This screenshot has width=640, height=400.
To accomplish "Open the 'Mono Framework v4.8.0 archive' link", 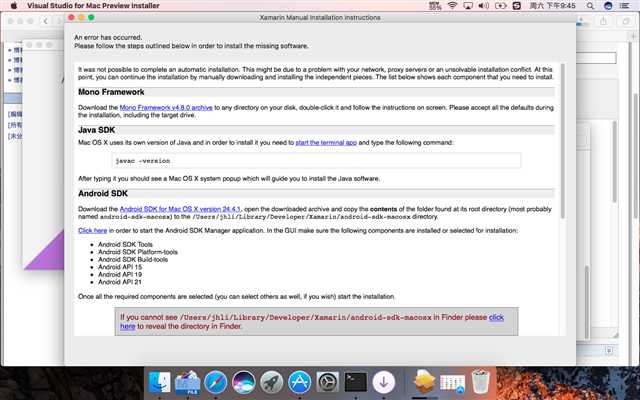I will tap(166, 108).
